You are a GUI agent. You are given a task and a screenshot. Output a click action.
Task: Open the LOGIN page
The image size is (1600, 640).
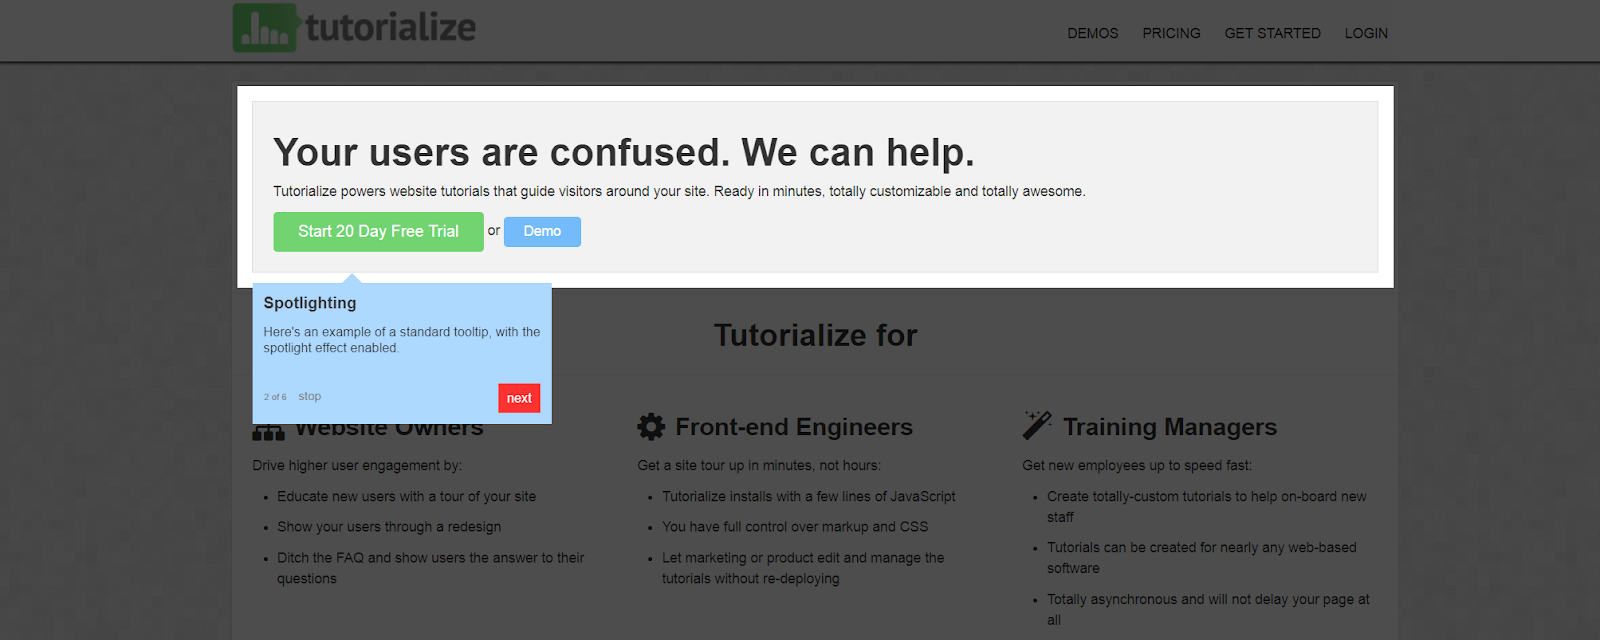pyautogui.click(x=1366, y=33)
